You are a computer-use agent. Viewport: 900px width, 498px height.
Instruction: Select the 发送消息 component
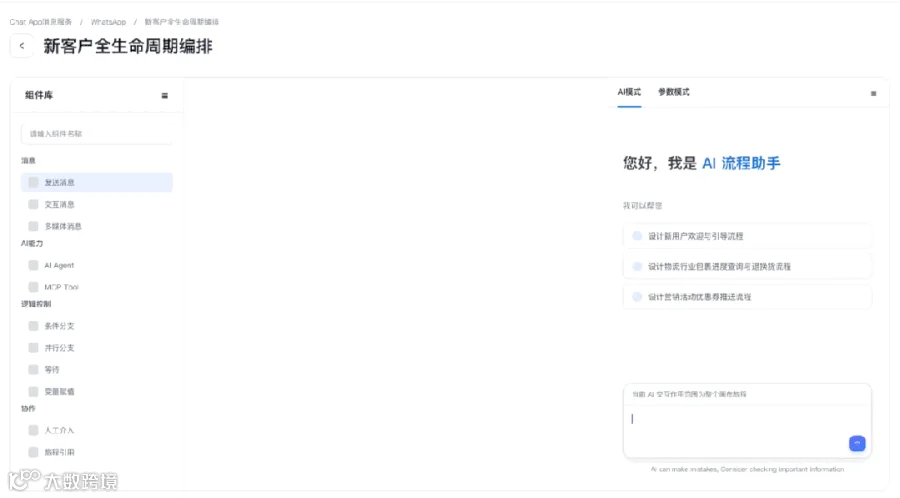(x=96, y=182)
